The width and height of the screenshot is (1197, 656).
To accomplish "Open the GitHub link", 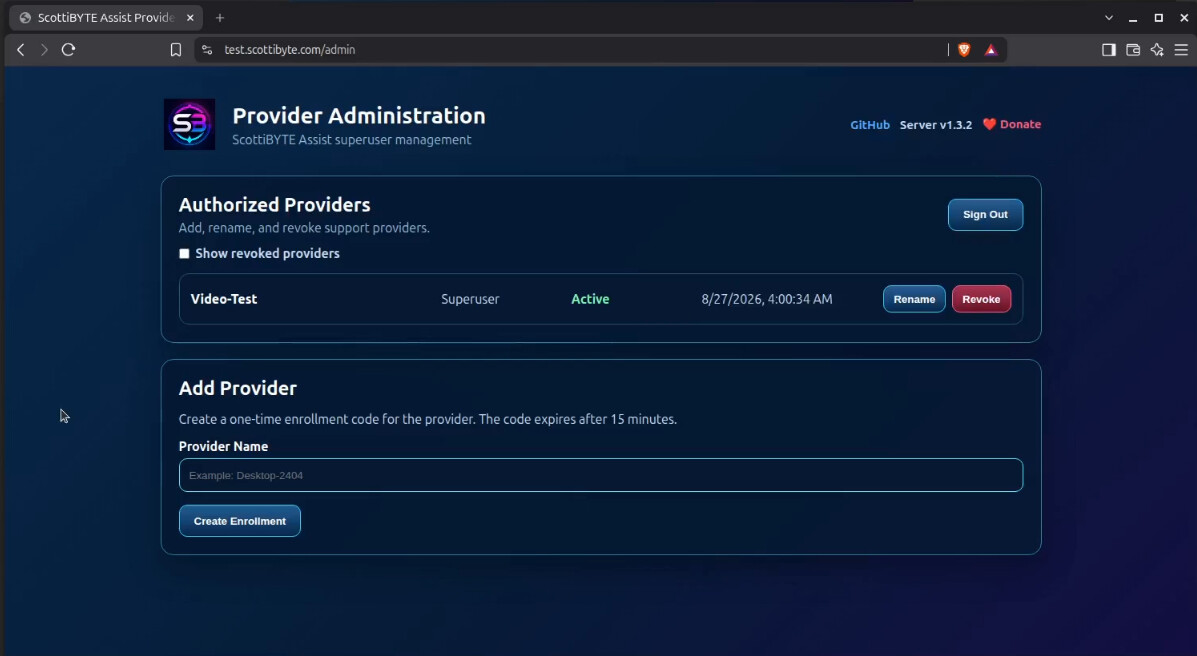I will (x=870, y=124).
